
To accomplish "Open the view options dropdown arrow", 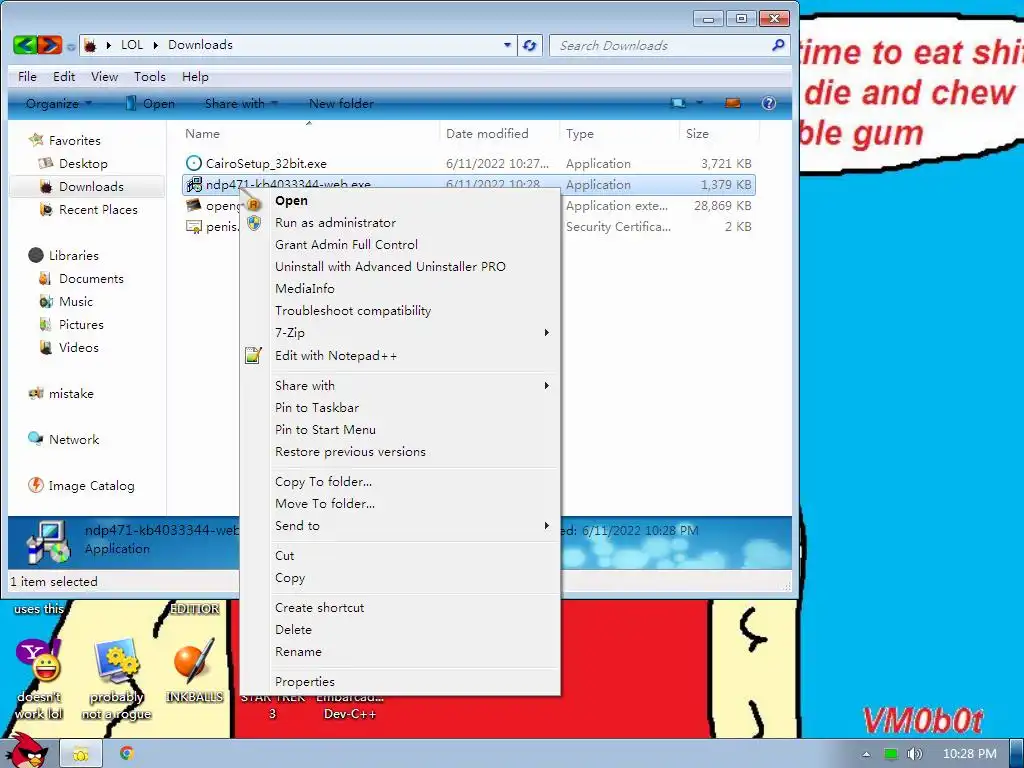I will pos(699,103).
